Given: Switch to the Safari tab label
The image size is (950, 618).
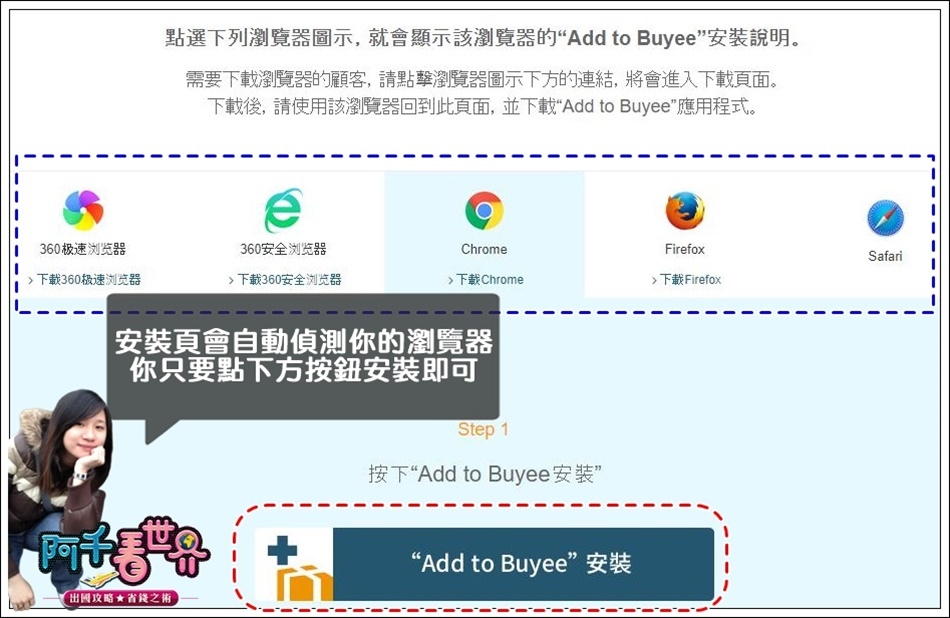Looking at the screenshot, I should tap(885, 256).
